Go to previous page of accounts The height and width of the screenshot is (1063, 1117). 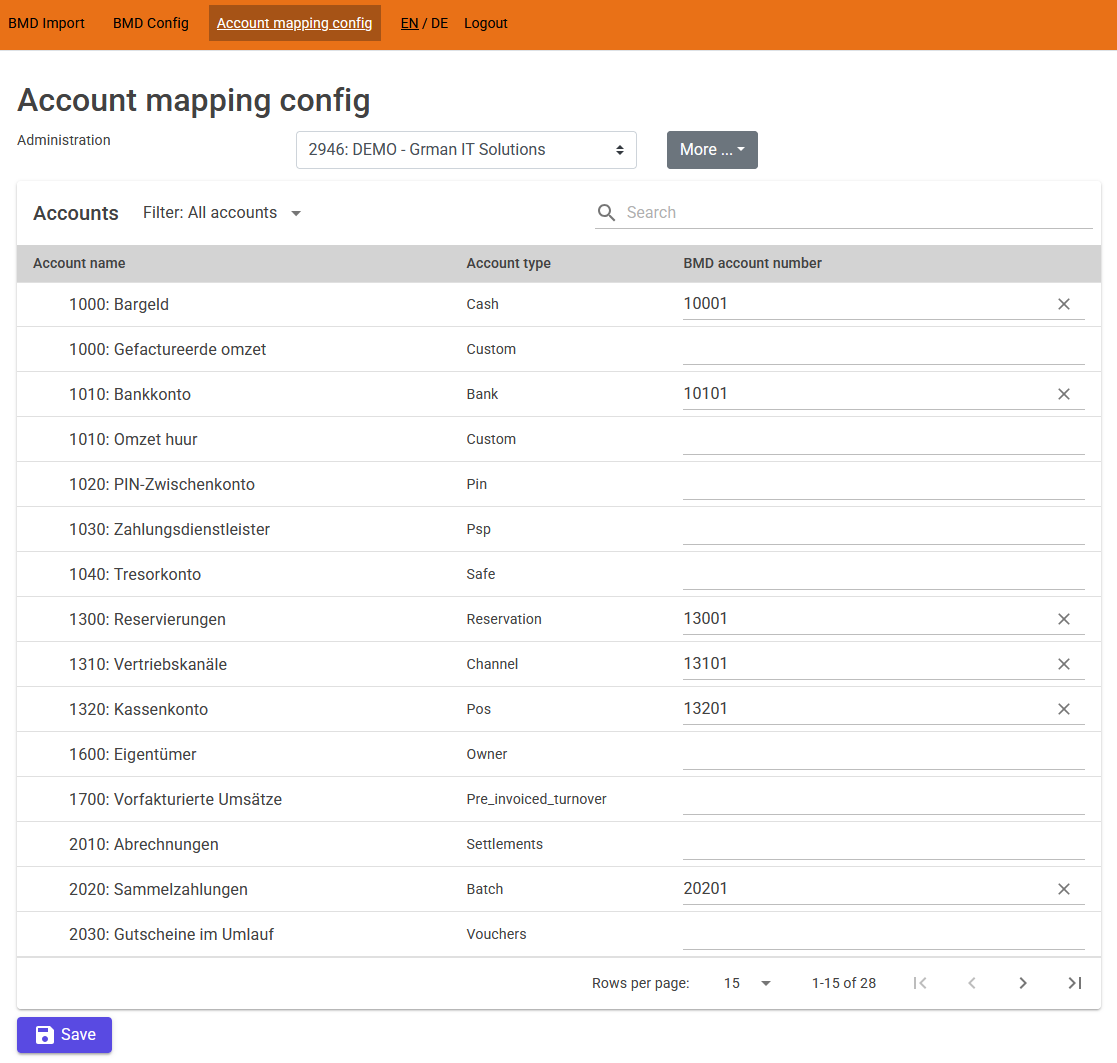point(972,983)
